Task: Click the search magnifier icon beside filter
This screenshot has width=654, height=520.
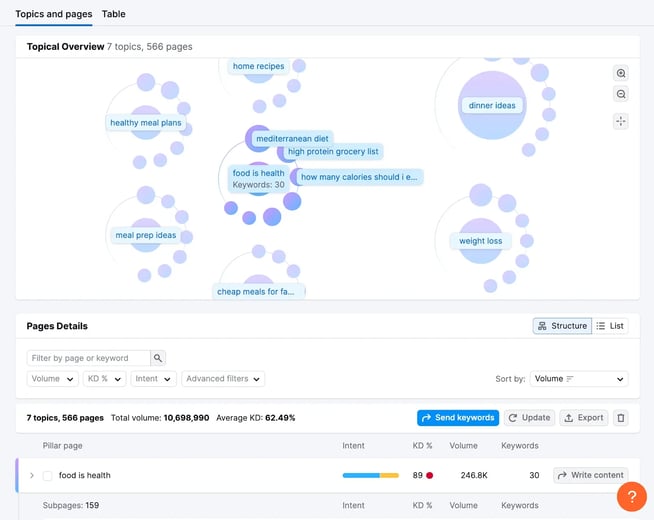Action: 158,358
